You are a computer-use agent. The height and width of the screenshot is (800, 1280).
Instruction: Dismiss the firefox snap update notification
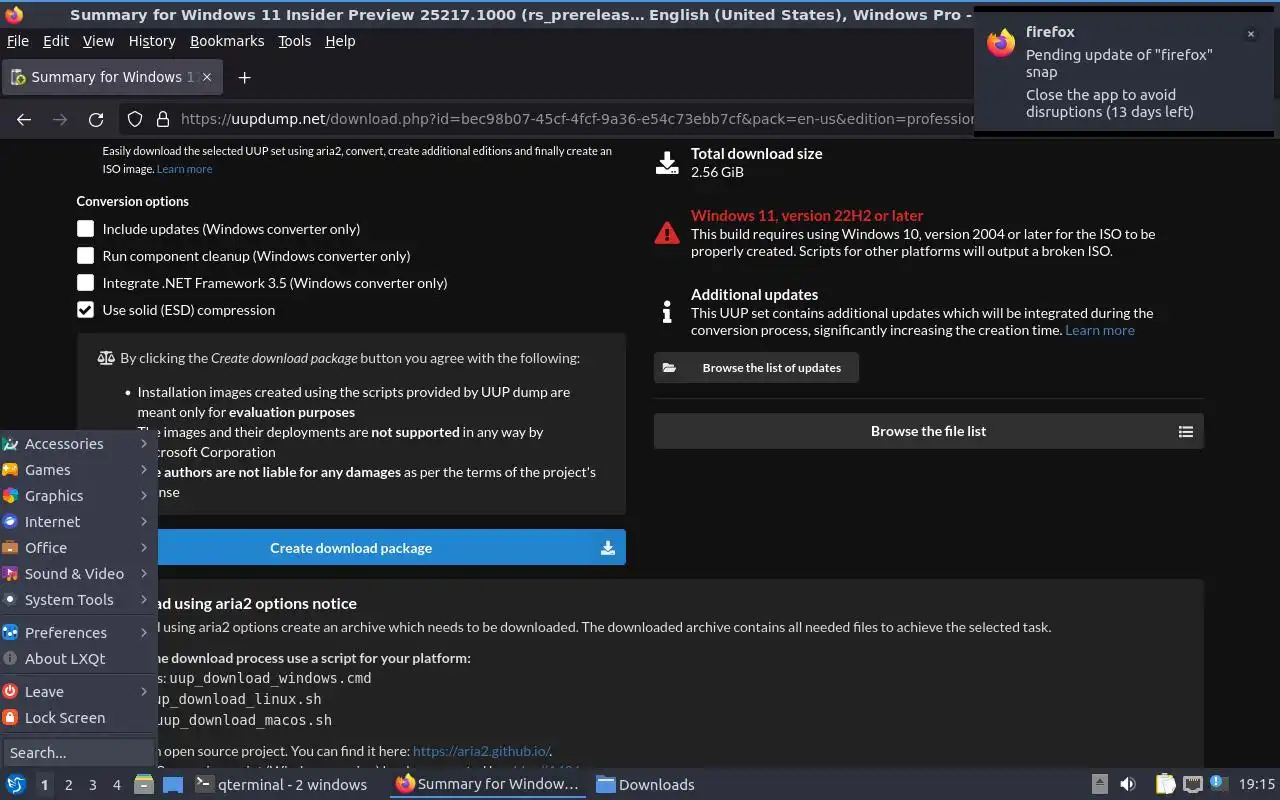pos(1250,34)
